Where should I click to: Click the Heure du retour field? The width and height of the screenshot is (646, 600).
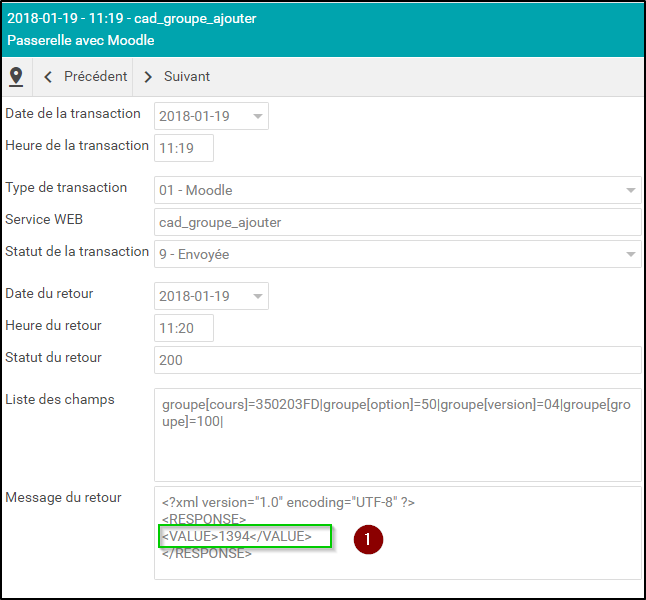[x=184, y=328]
